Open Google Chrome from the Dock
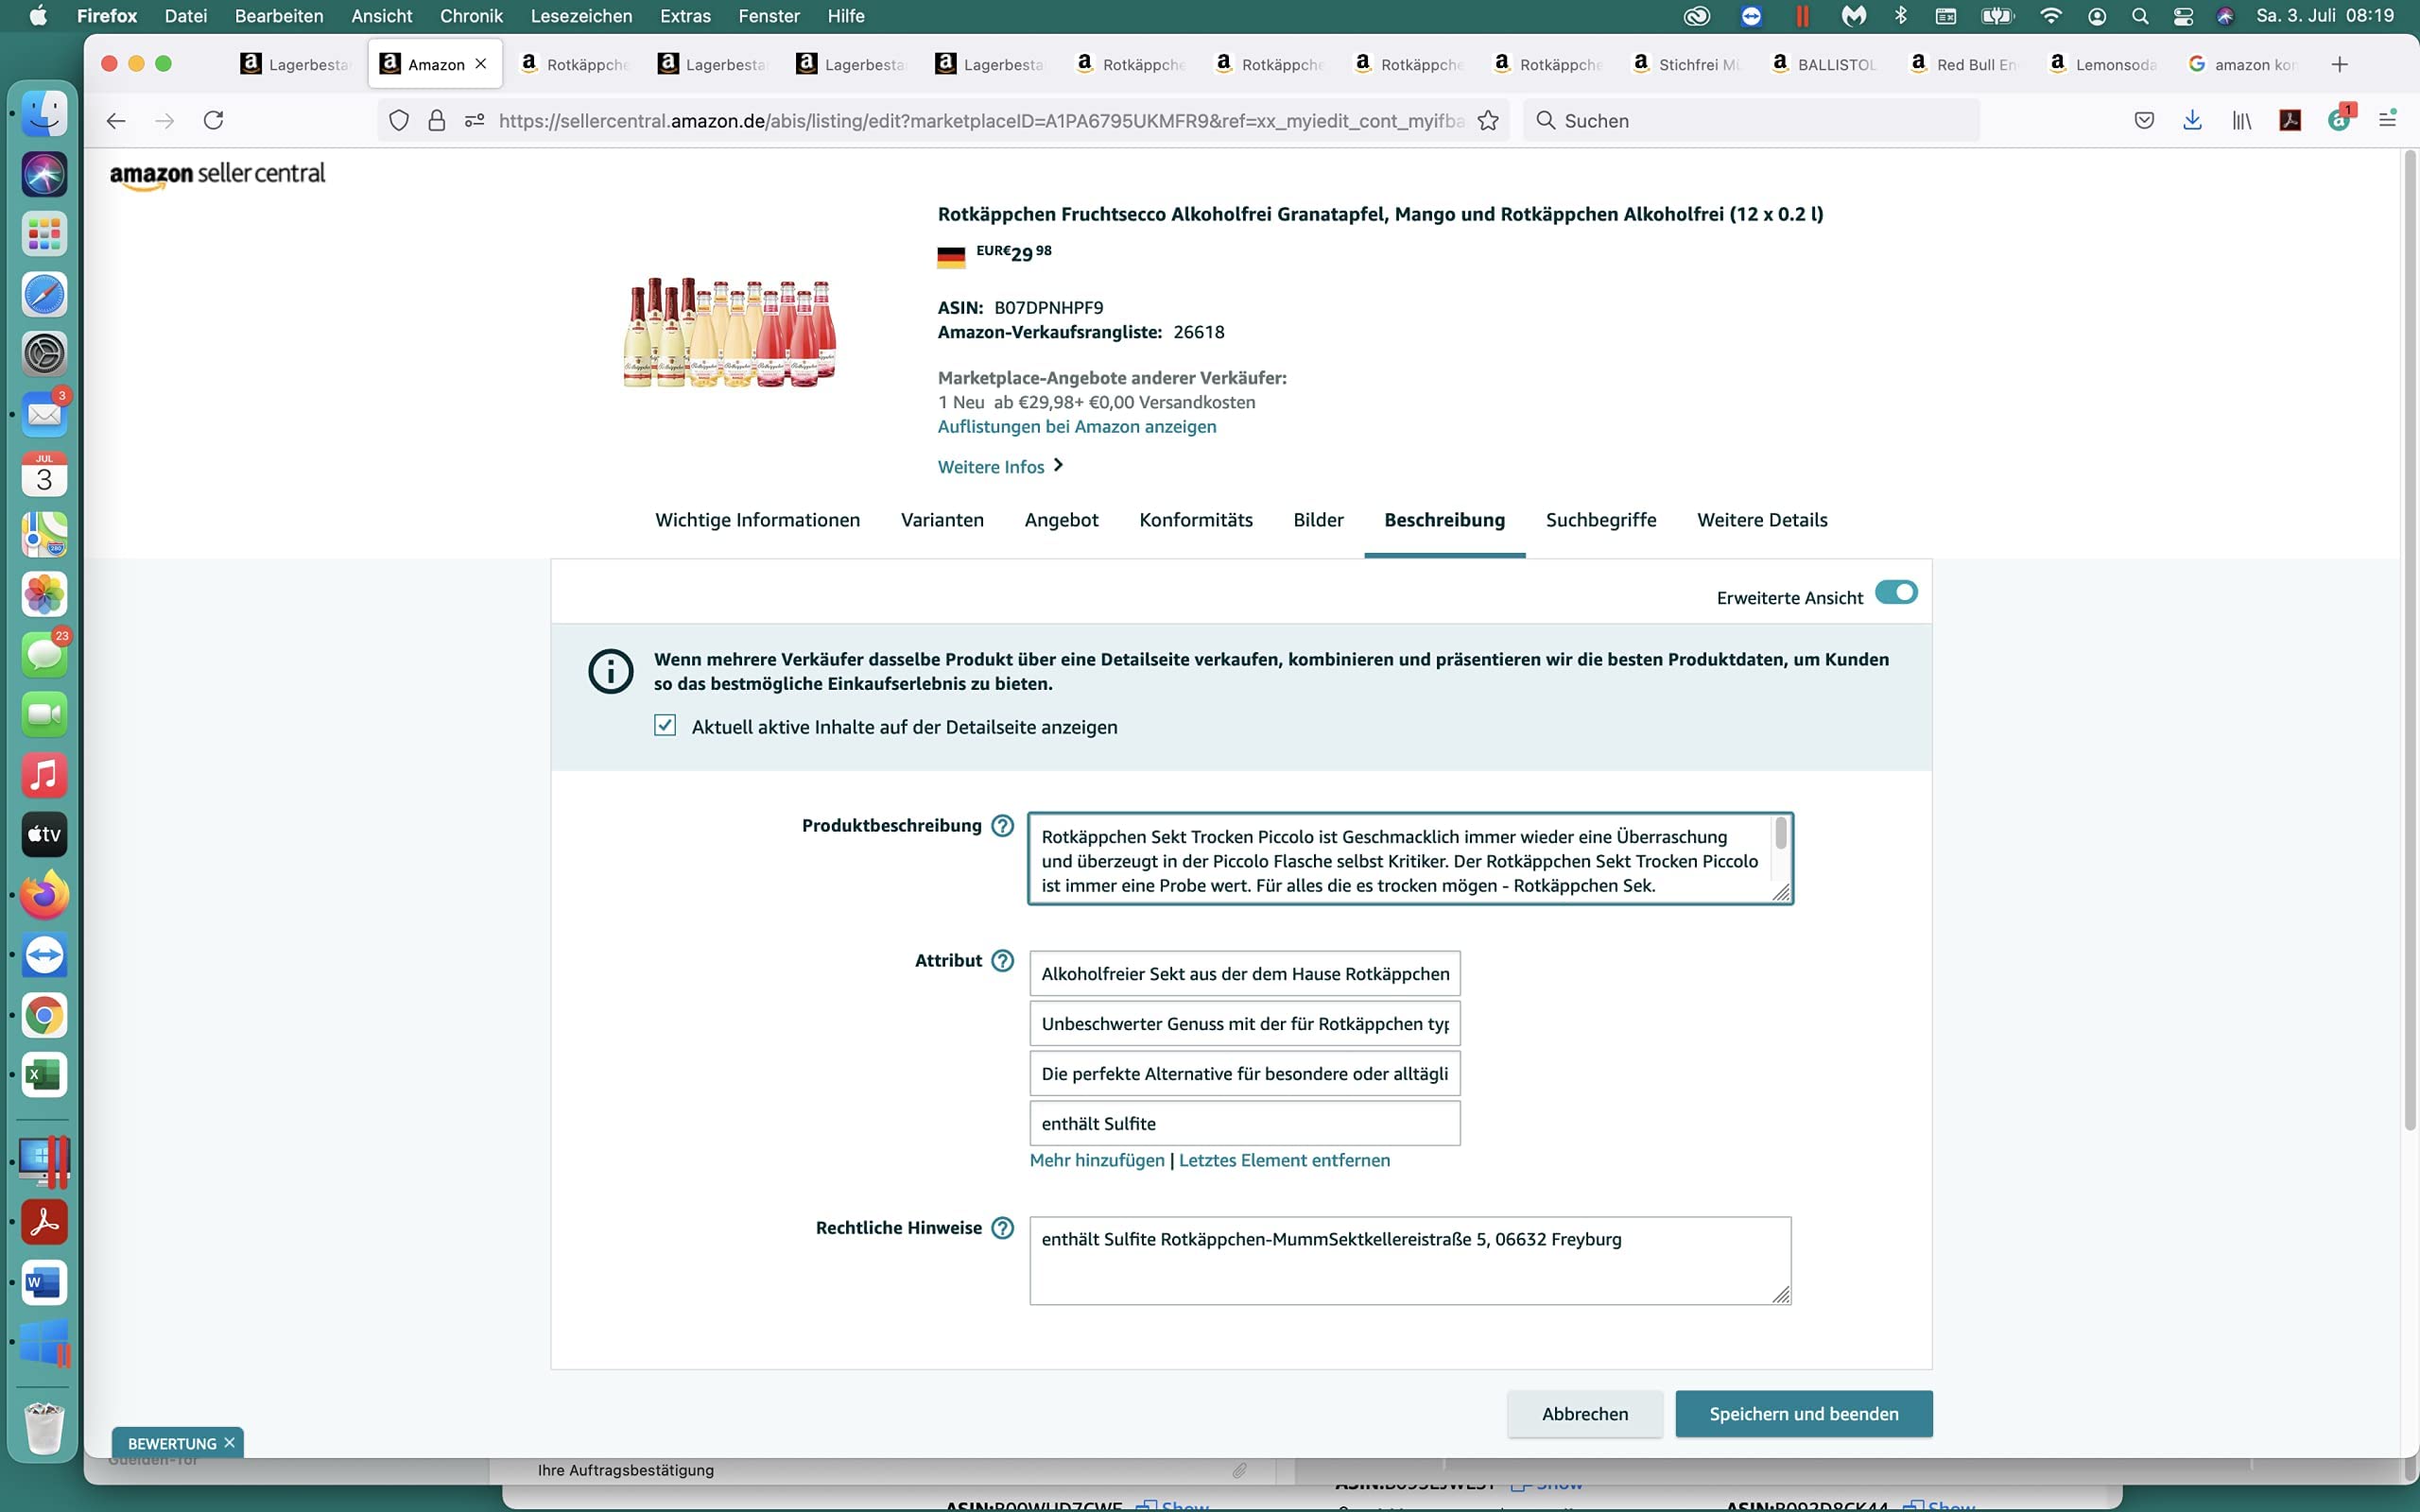This screenshot has height=1512, width=2420. [44, 1015]
